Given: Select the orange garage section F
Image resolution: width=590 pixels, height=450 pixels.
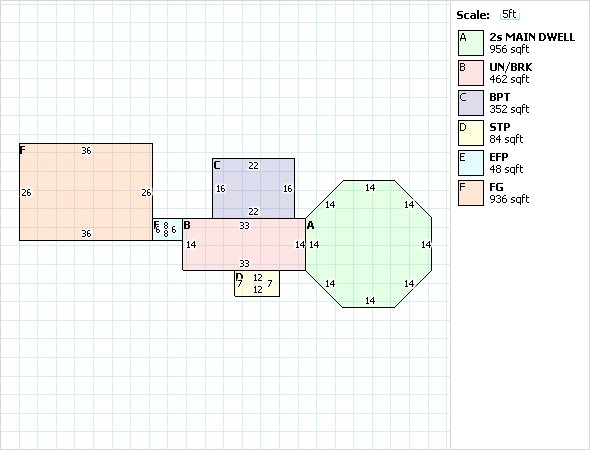Looking at the screenshot, I should (x=86, y=192).
